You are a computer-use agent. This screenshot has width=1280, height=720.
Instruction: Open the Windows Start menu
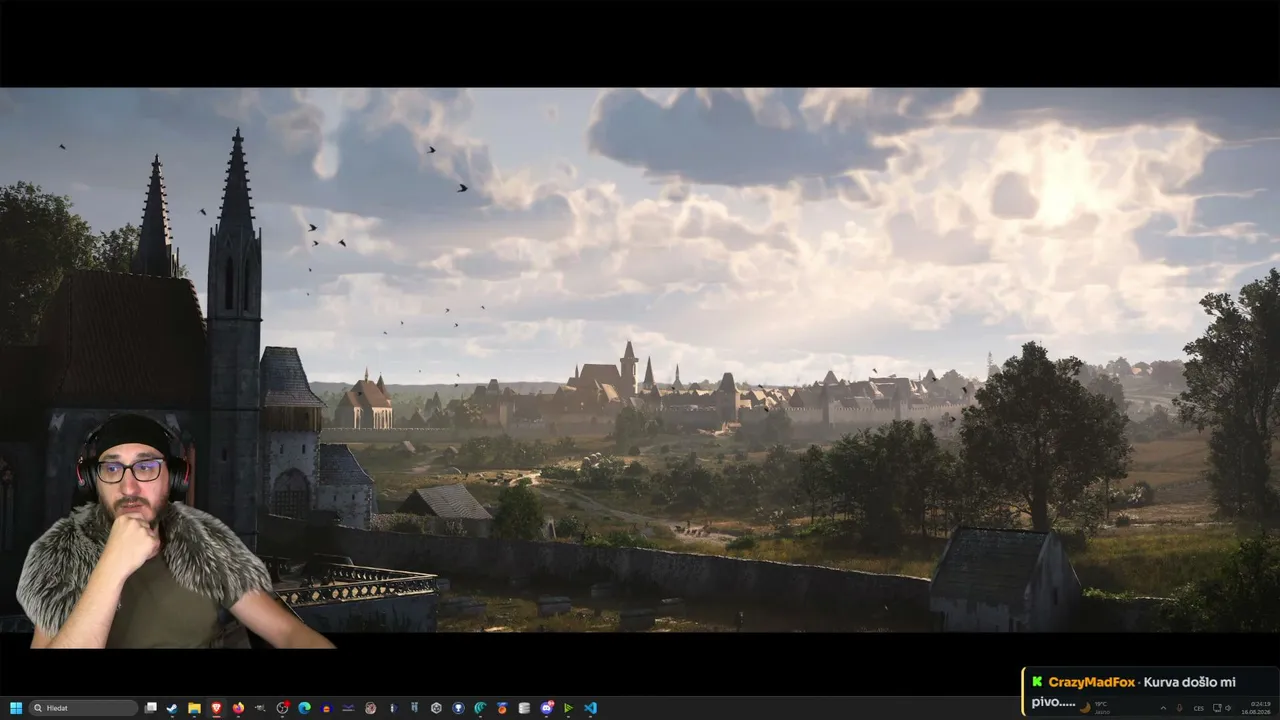(x=16, y=708)
